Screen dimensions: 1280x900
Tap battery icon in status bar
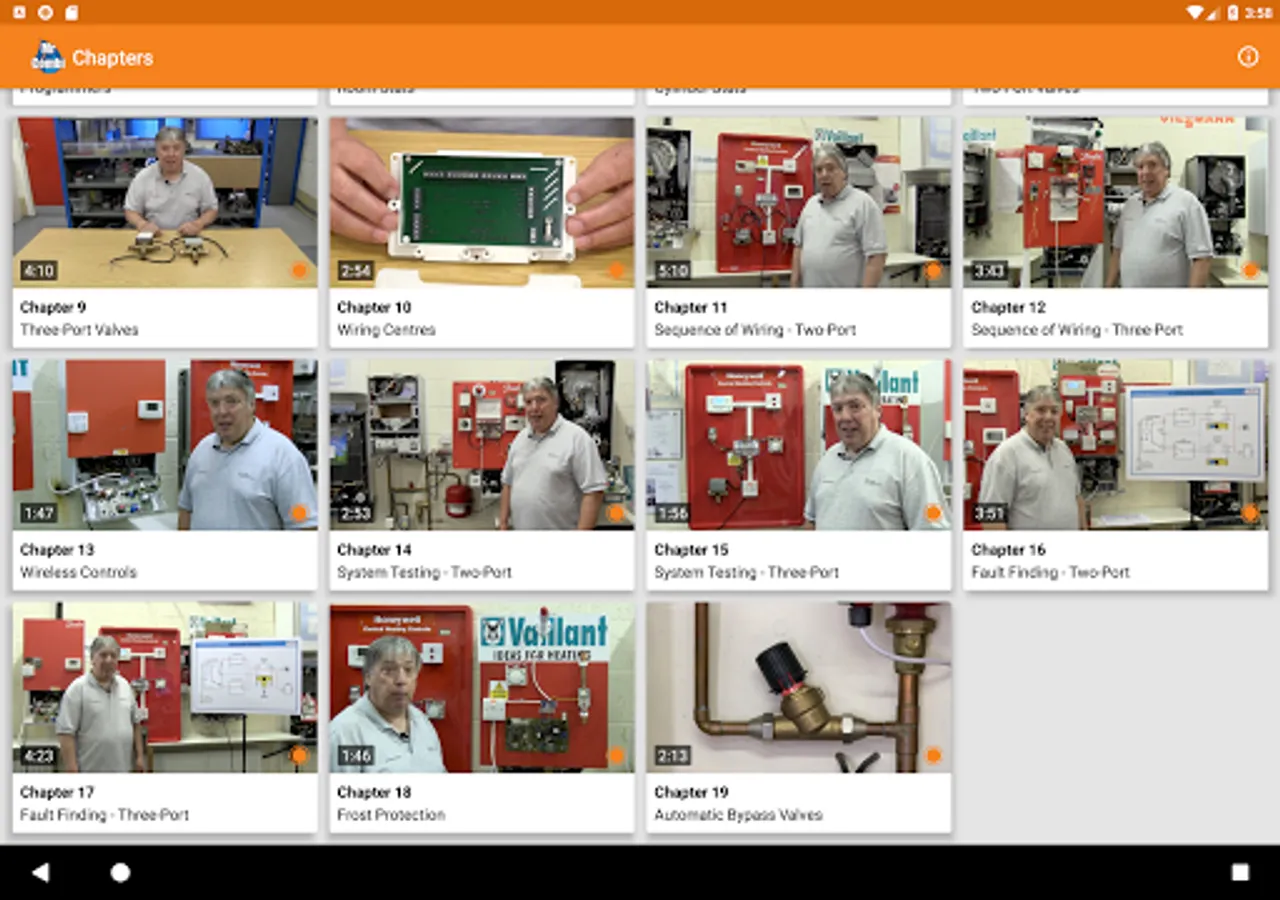(1232, 12)
